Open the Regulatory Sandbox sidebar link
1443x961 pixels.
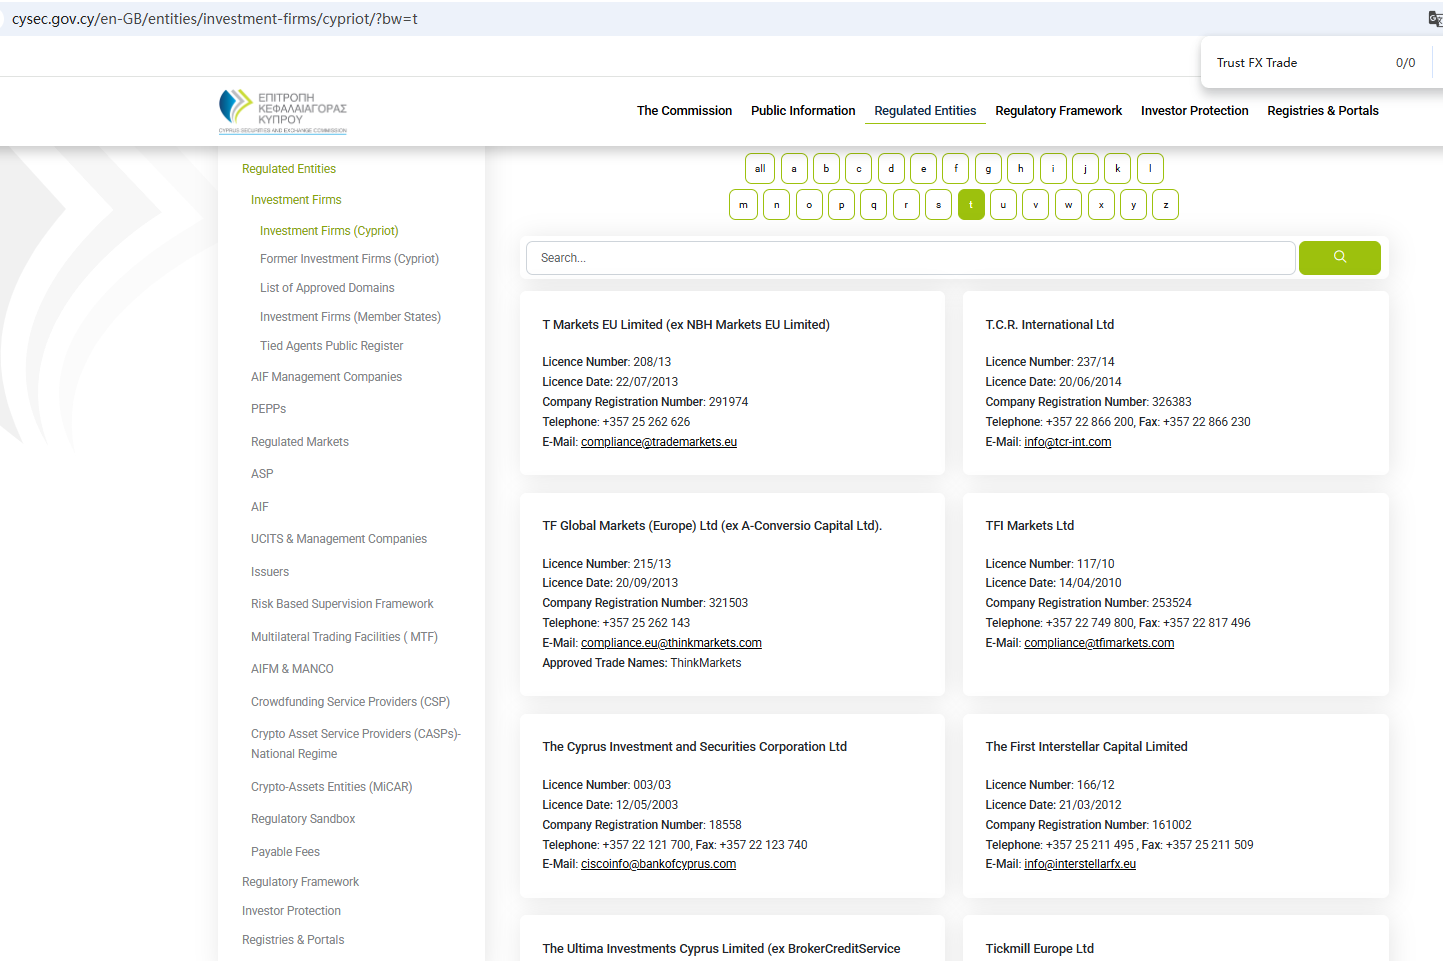point(303,819)
